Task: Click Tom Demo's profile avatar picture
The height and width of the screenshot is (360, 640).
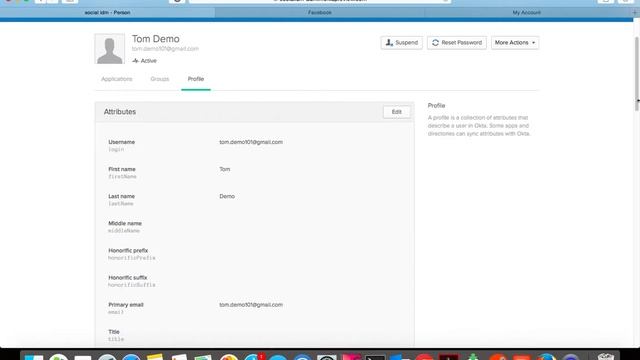Action: [110, 49]
